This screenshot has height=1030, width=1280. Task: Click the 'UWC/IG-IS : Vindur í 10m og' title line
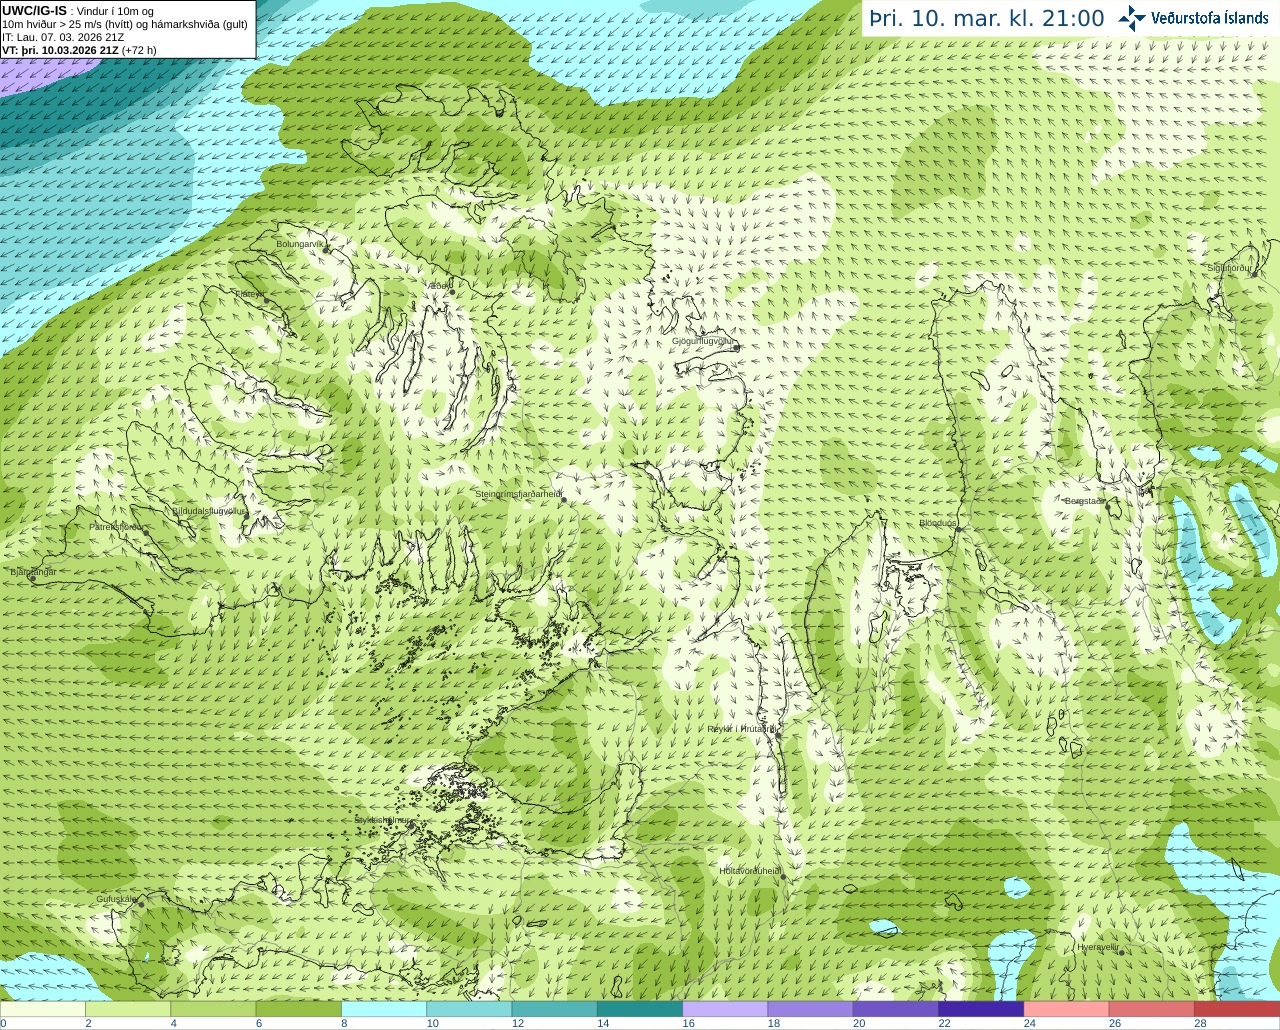(x=78, y=11)
